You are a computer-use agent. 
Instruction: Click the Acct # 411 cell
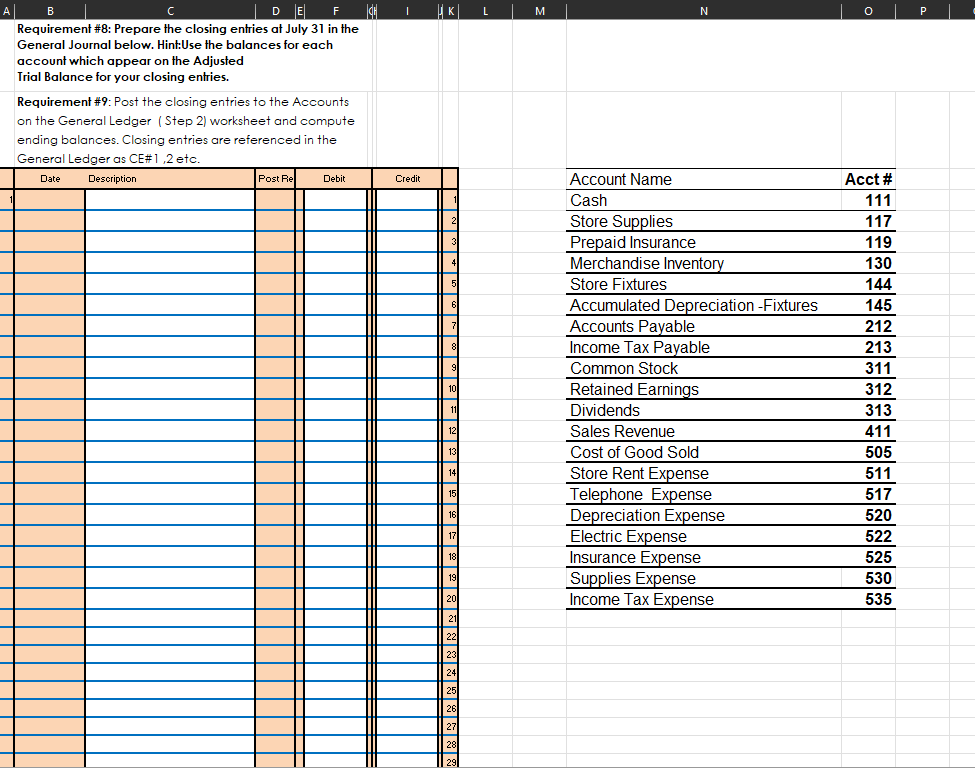(866, 431)
